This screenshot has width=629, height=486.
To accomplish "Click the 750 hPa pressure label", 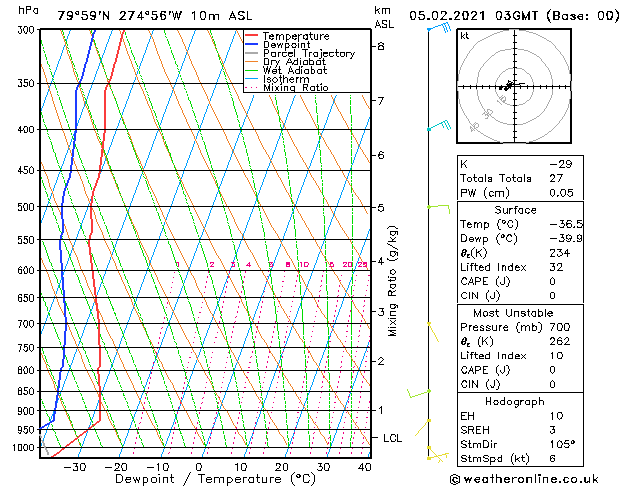I will [x=28, y=348].
